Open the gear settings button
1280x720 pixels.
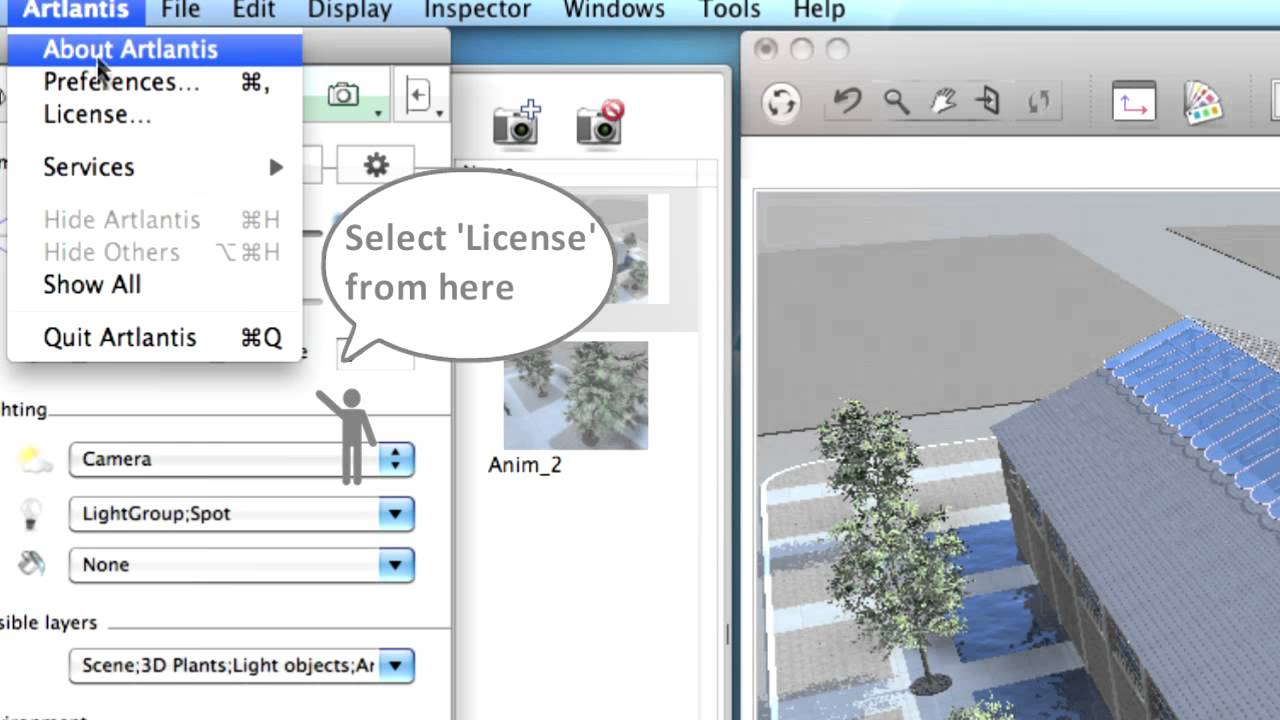(376, 165)
